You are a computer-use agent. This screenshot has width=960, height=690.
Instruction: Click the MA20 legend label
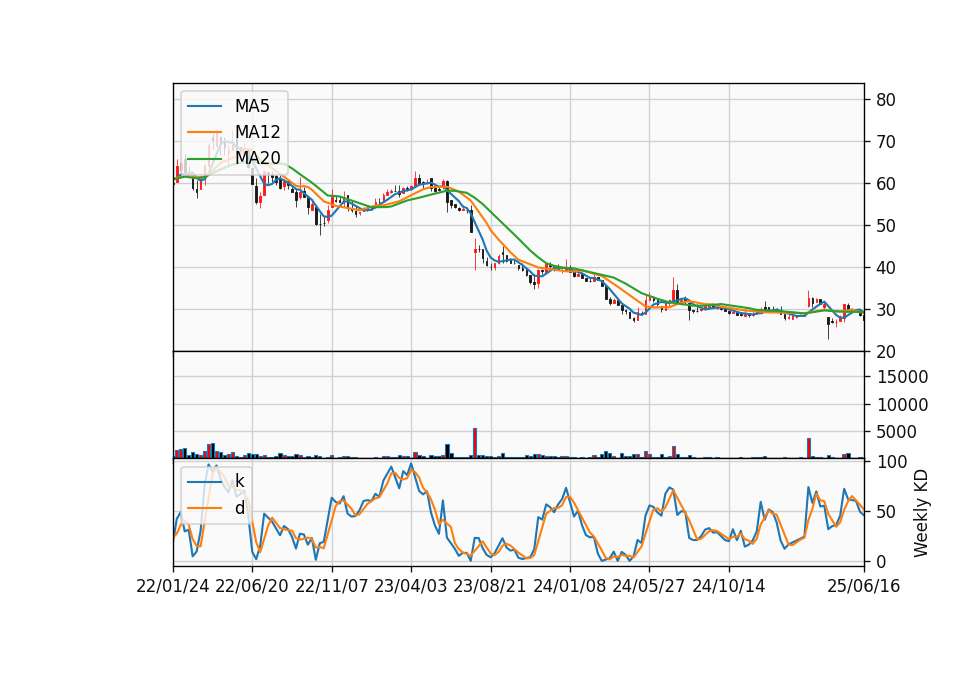(x=257, y=158)
